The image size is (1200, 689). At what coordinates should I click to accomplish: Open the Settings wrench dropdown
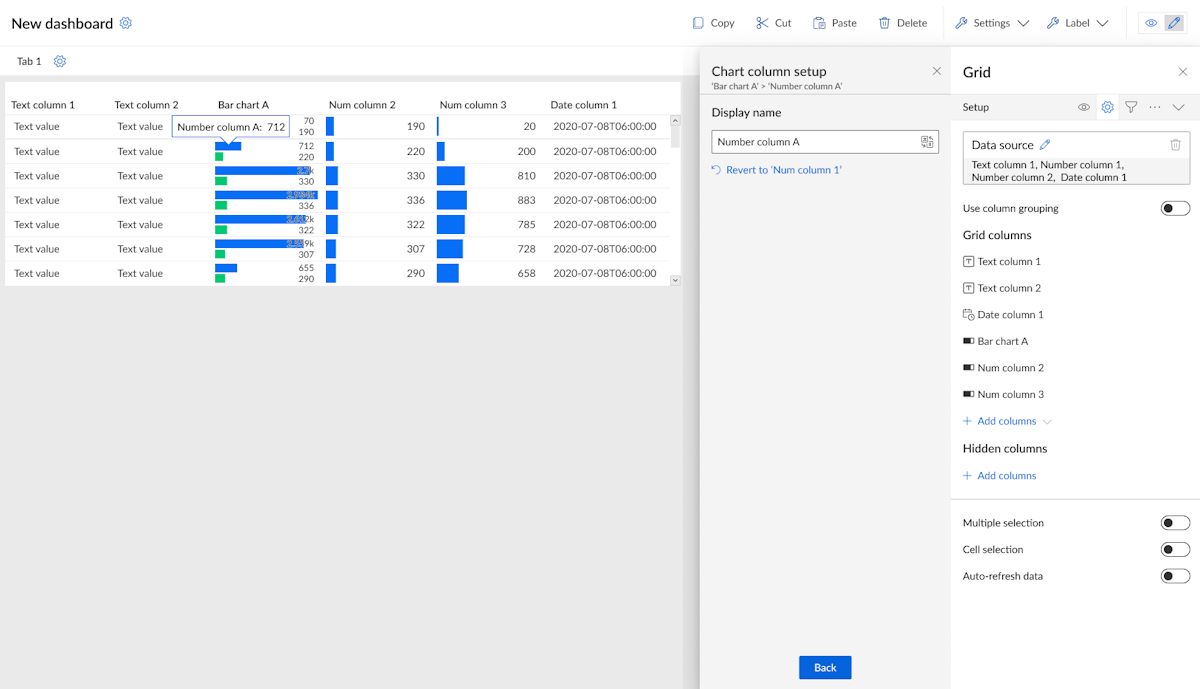992,23
